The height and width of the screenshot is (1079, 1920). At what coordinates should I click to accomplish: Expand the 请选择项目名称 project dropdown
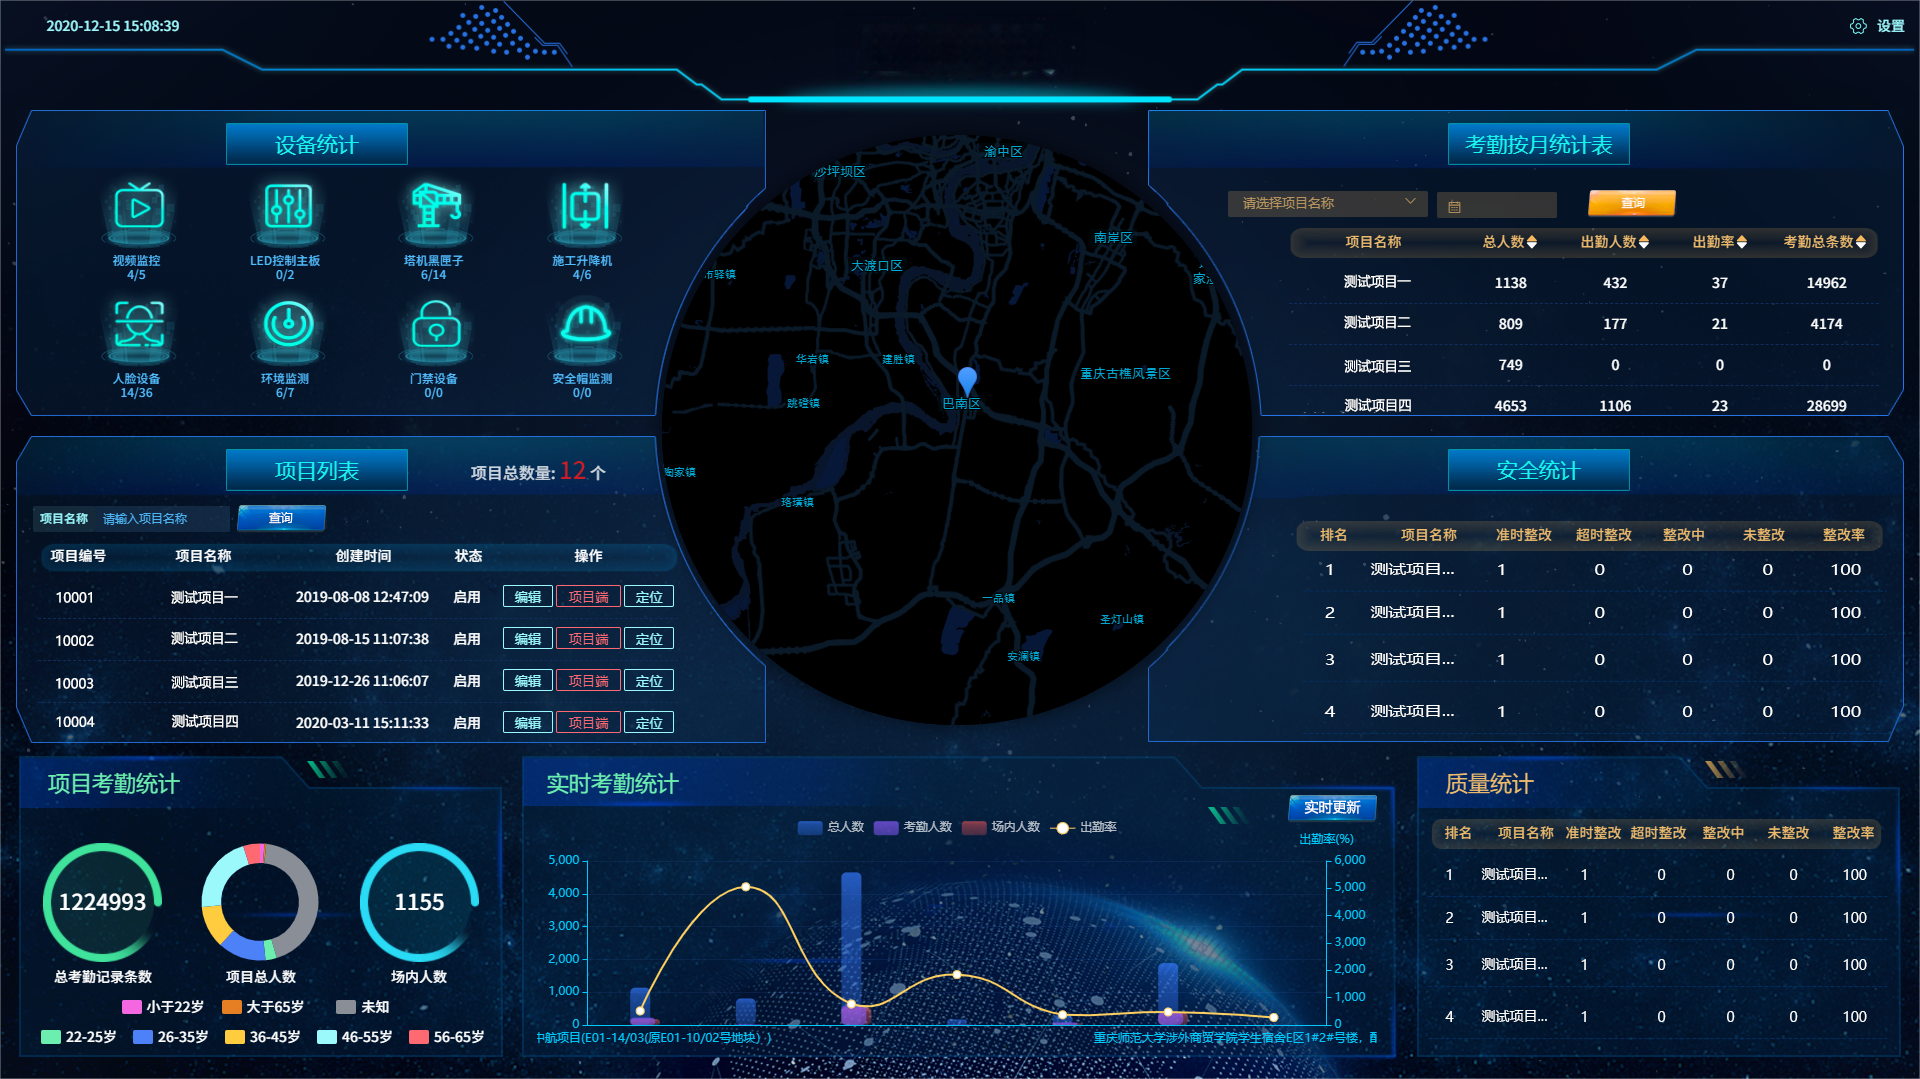1326,203
